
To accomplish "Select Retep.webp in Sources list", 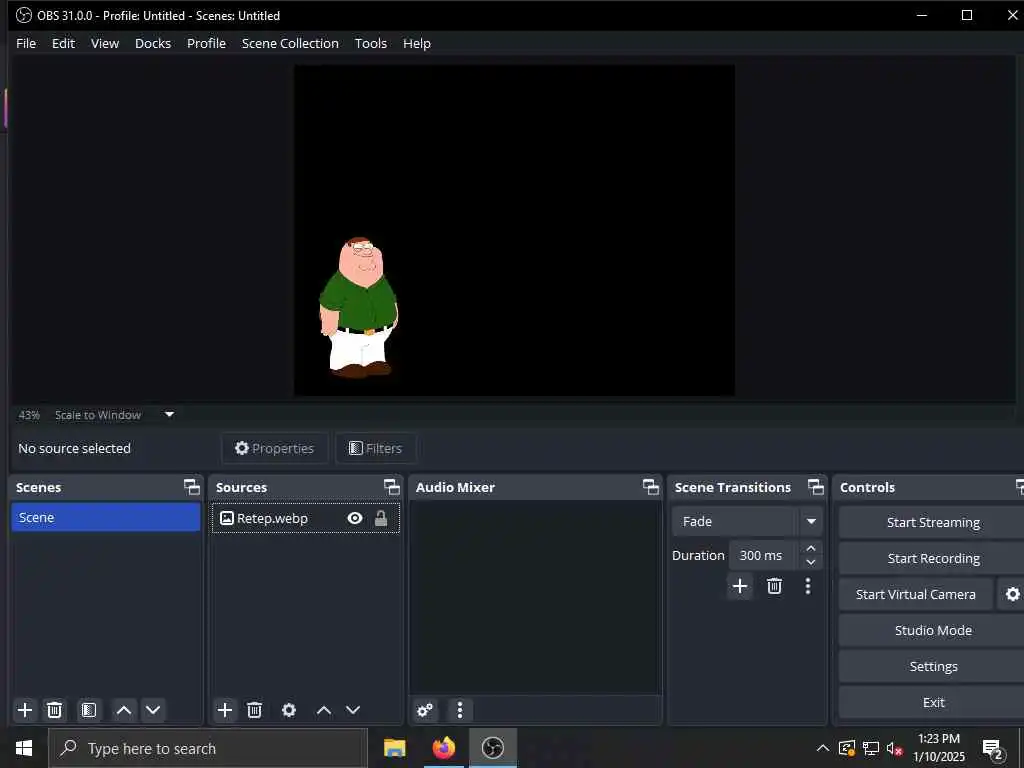I will (x=306, y=519).
